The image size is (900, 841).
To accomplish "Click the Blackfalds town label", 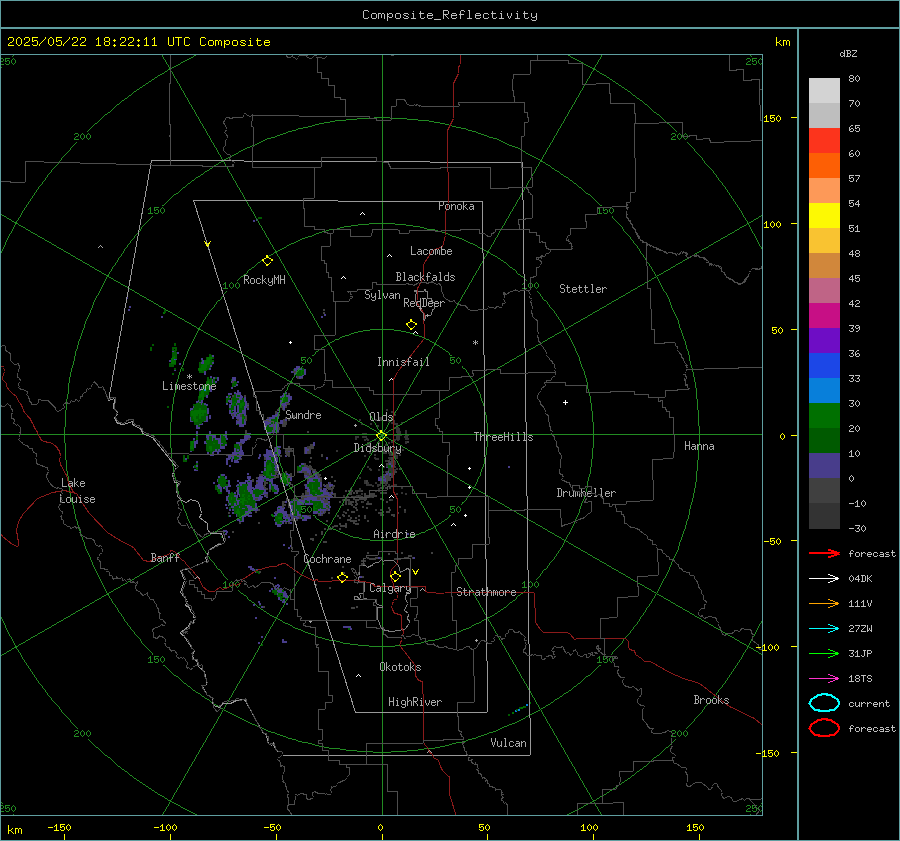I will [x=425, y=277].
